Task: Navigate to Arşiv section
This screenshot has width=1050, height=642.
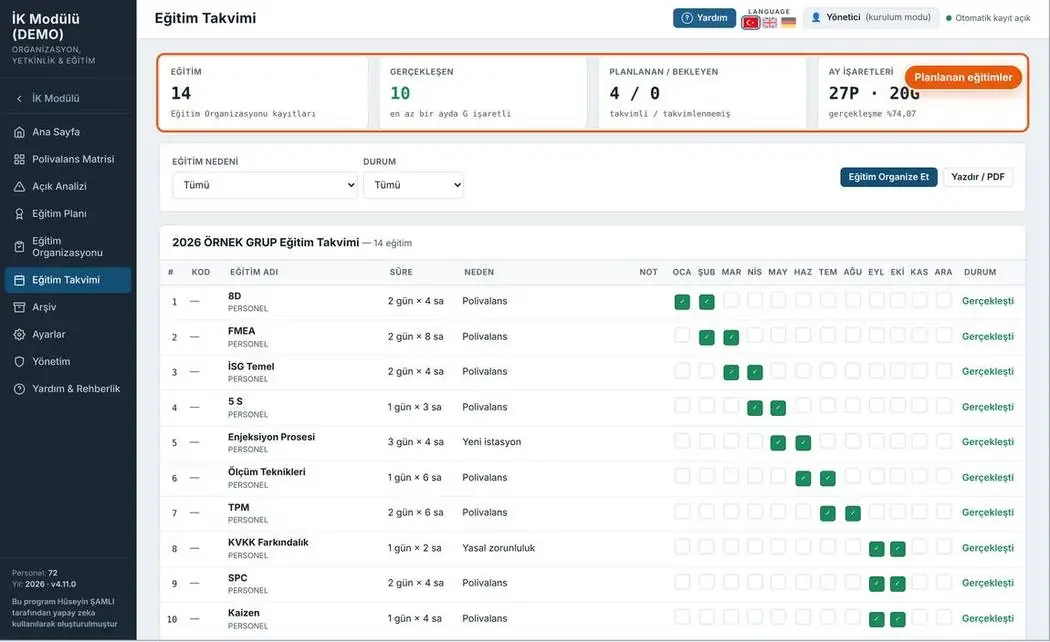Action: tap(68, 307)
